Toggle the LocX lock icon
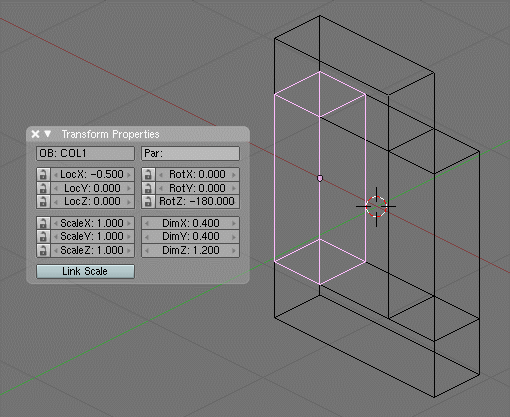 point(43,174)
